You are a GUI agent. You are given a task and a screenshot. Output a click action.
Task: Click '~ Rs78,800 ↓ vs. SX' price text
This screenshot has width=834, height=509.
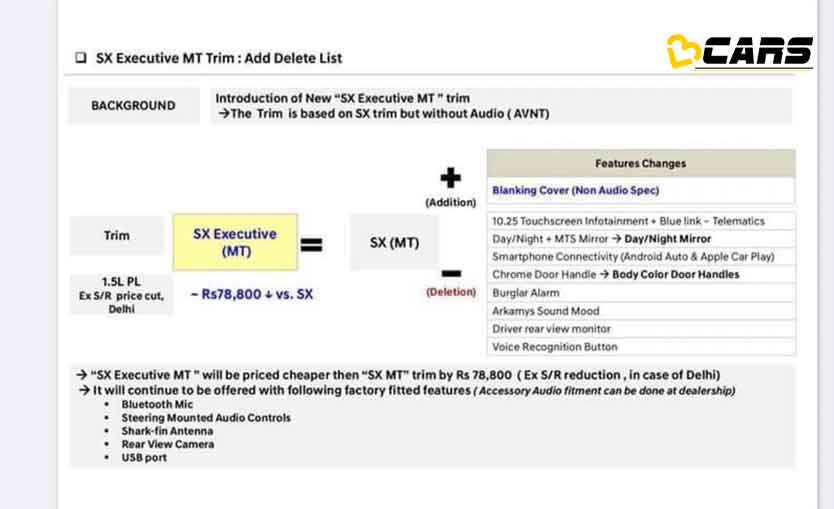(252, 294)
